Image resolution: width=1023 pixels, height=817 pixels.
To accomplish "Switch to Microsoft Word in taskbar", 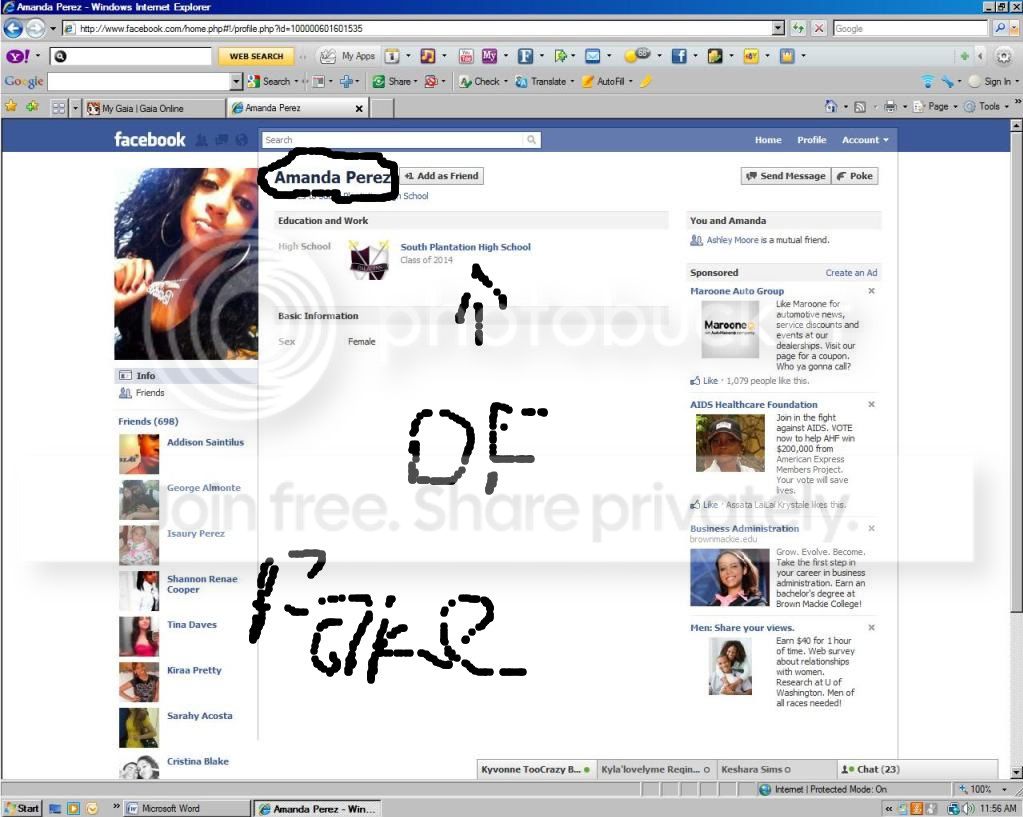I will (187, 808).
